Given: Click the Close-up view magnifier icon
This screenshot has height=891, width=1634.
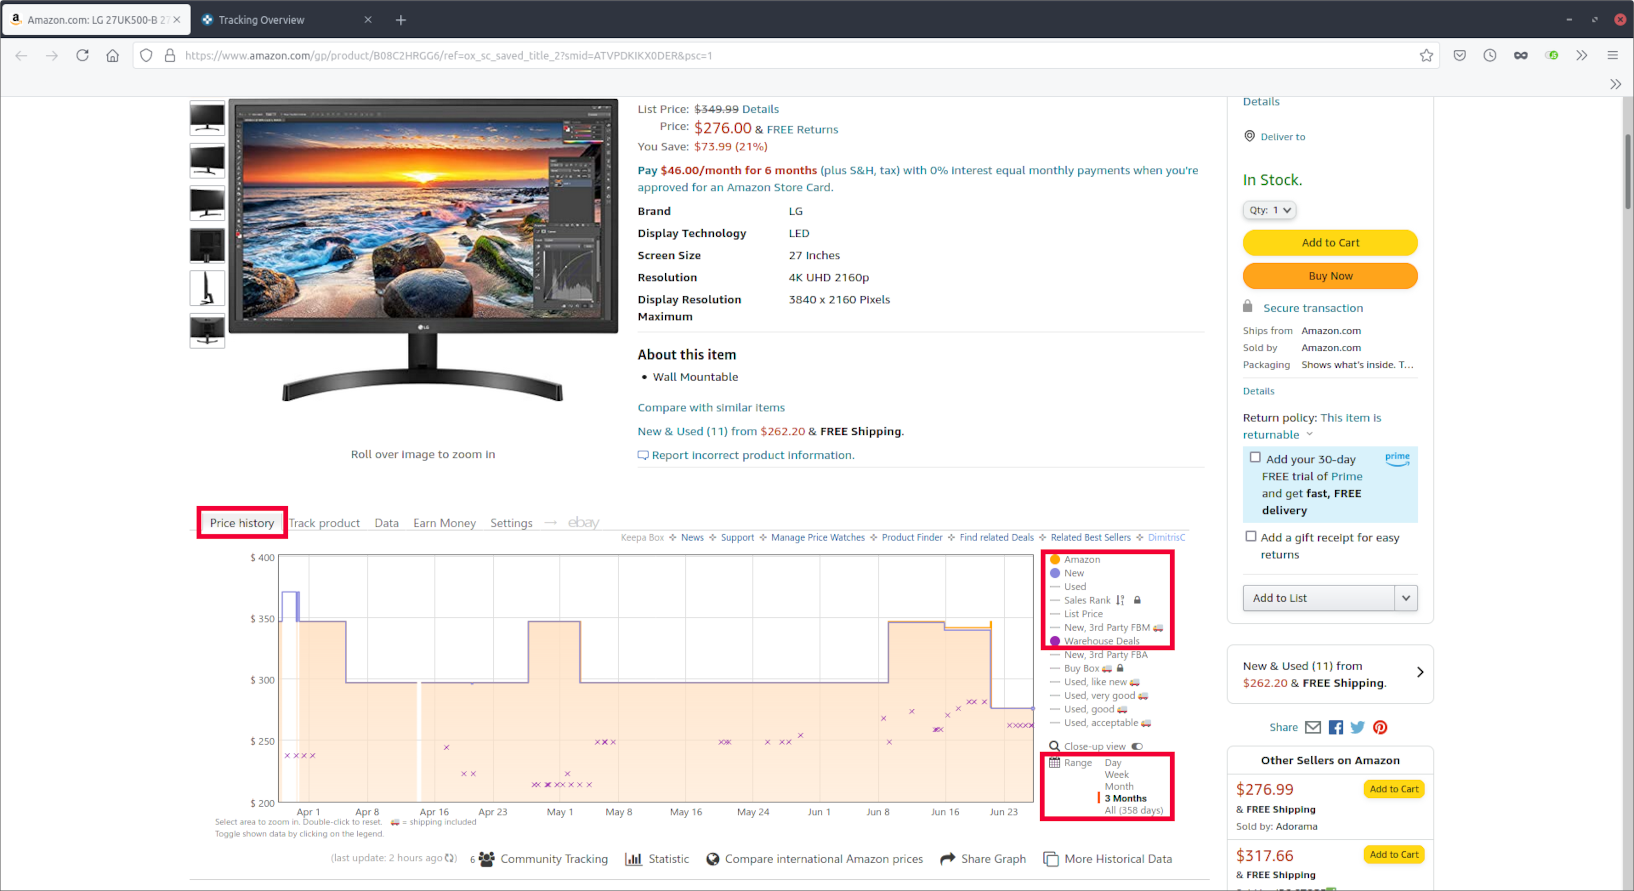Looking at the screenshot, I should coord(1054,746).
